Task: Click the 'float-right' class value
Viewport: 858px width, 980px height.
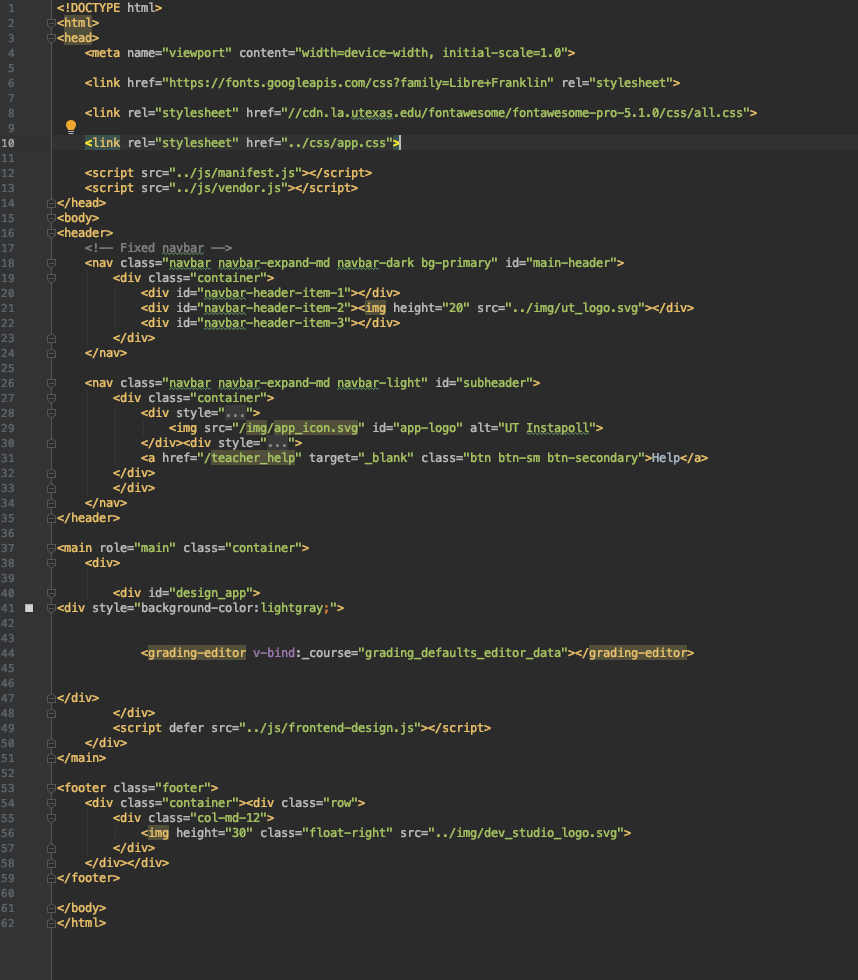Action: click(x=347, y=833)
